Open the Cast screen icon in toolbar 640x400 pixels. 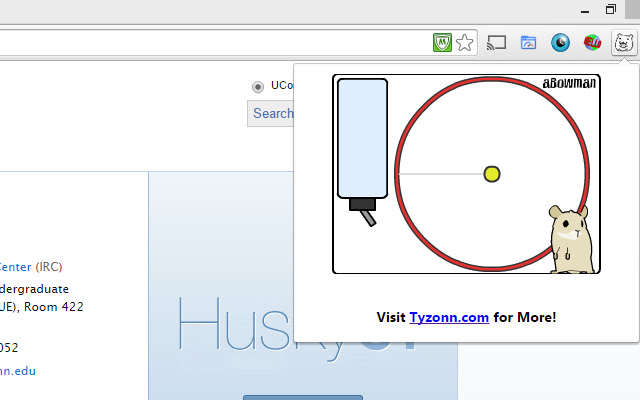[496, 42]
